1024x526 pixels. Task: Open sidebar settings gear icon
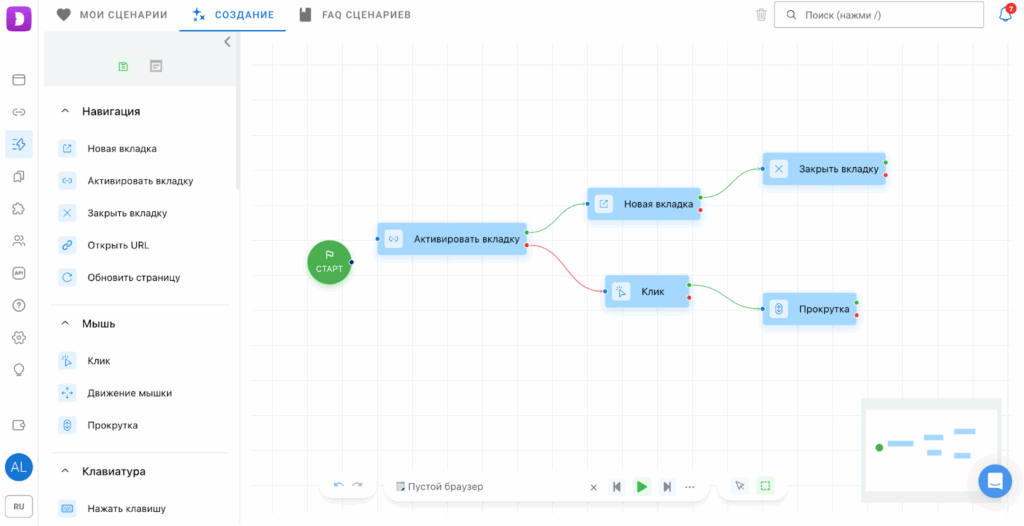[x=18, y=337]
